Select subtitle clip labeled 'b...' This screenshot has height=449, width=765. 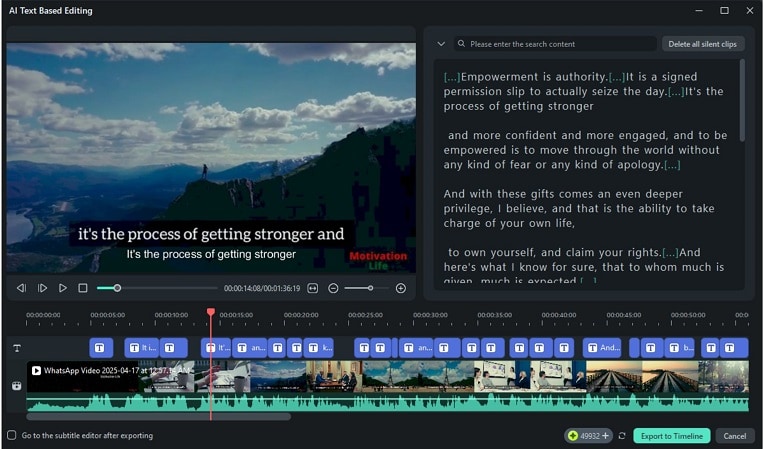681,348
